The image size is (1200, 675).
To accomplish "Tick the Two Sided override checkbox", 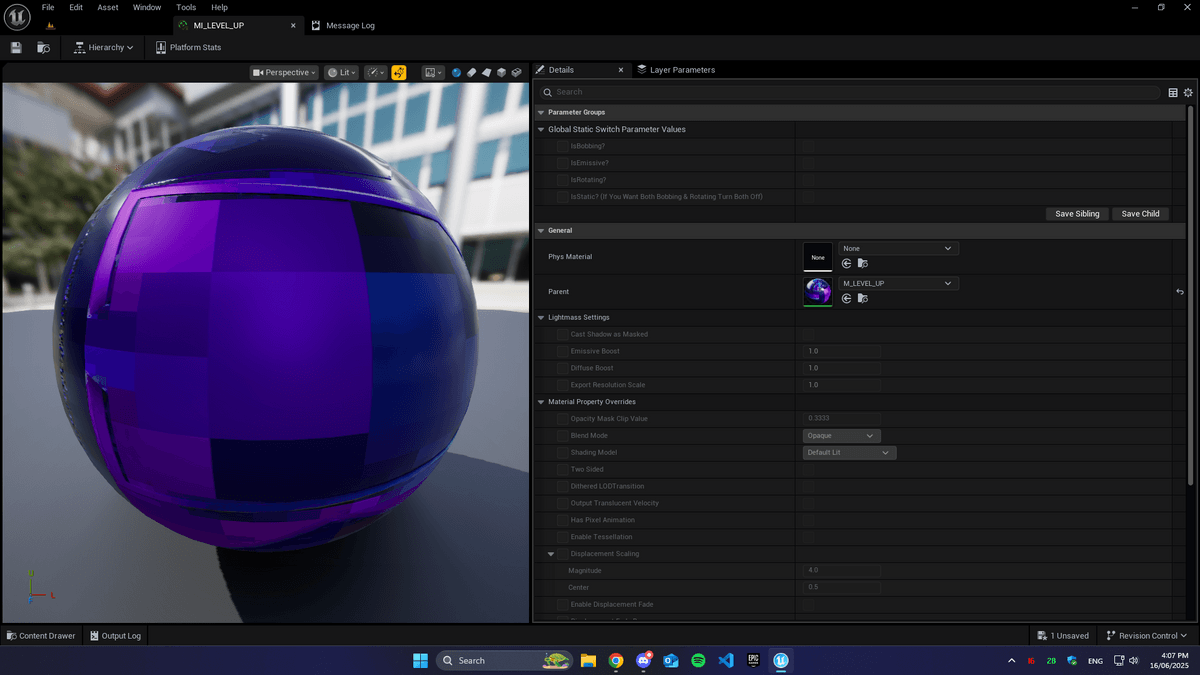I will click(563, 469).
